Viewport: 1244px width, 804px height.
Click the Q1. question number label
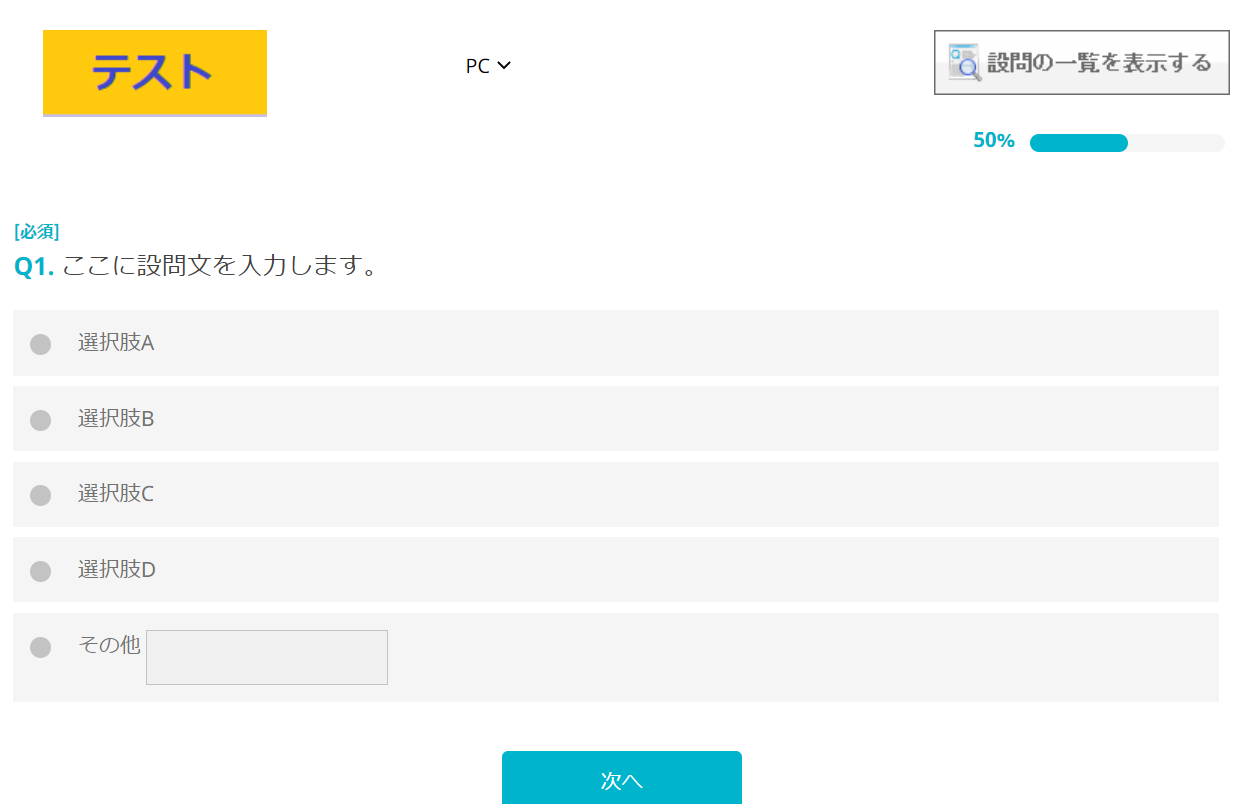(x=34, y=267)
